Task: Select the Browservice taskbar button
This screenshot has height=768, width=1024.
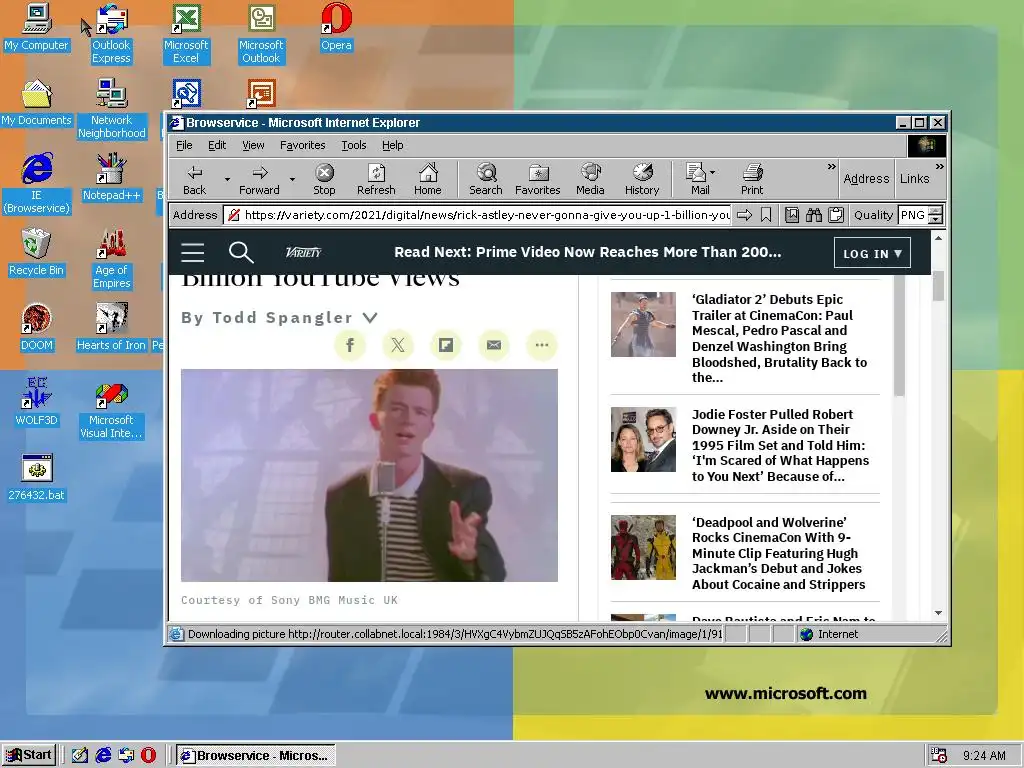Action: click(255, 756)
